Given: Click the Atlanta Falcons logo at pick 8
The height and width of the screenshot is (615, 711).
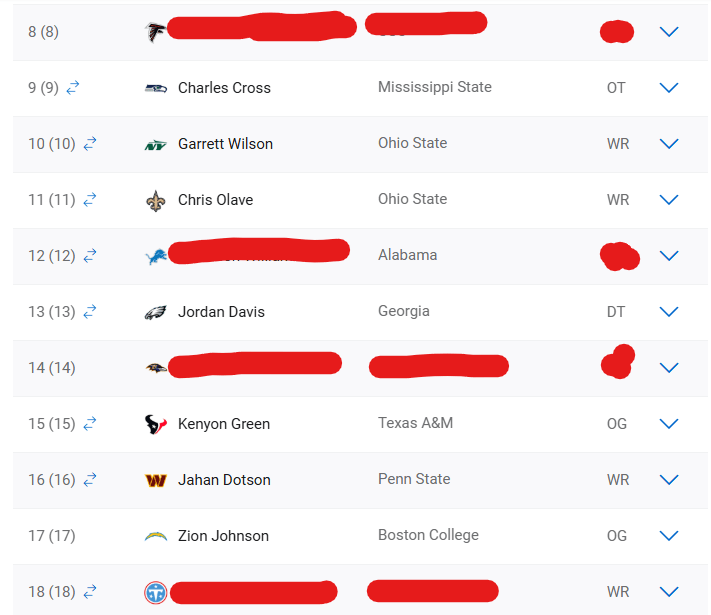Looking at the screenshot, I should [155, 32].
